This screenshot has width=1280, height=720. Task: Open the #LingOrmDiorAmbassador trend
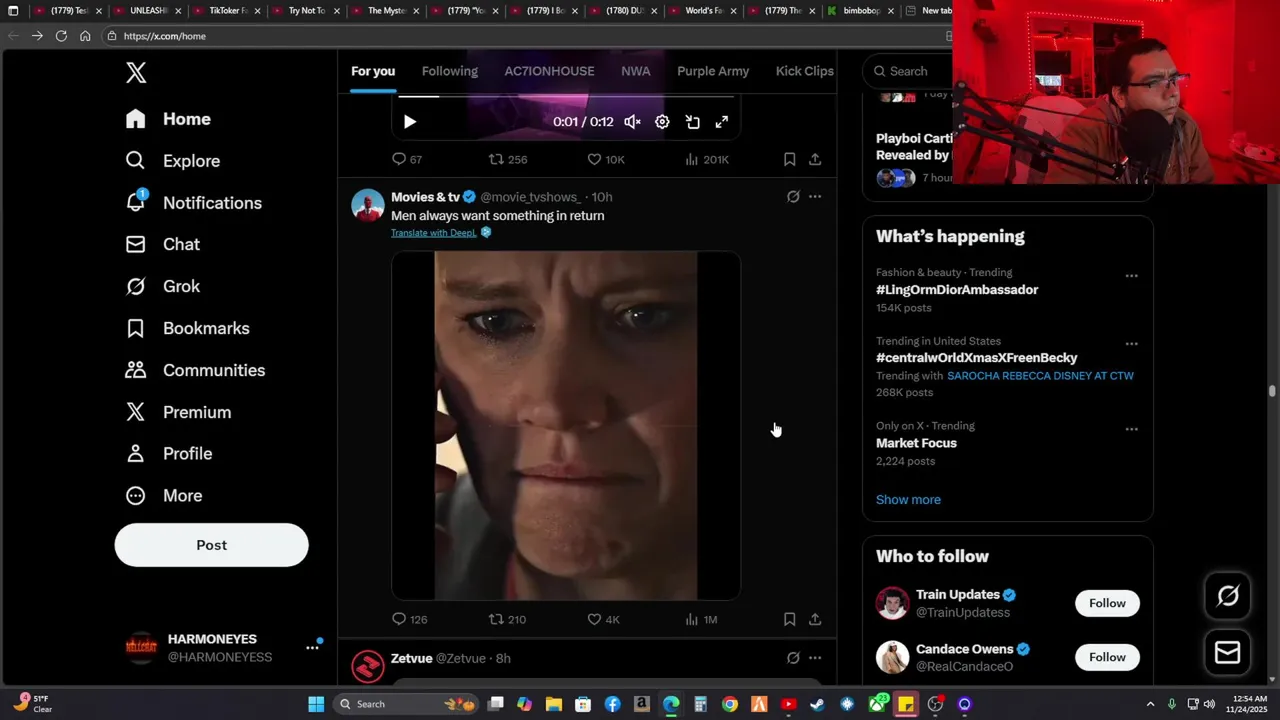pos(957,290)
